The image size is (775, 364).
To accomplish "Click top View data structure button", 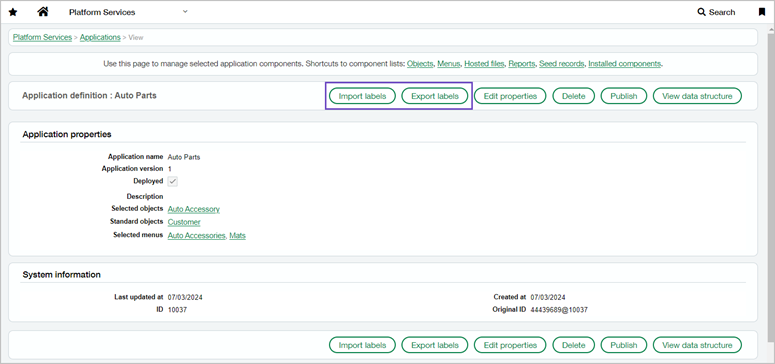I will tap(697, 96).
